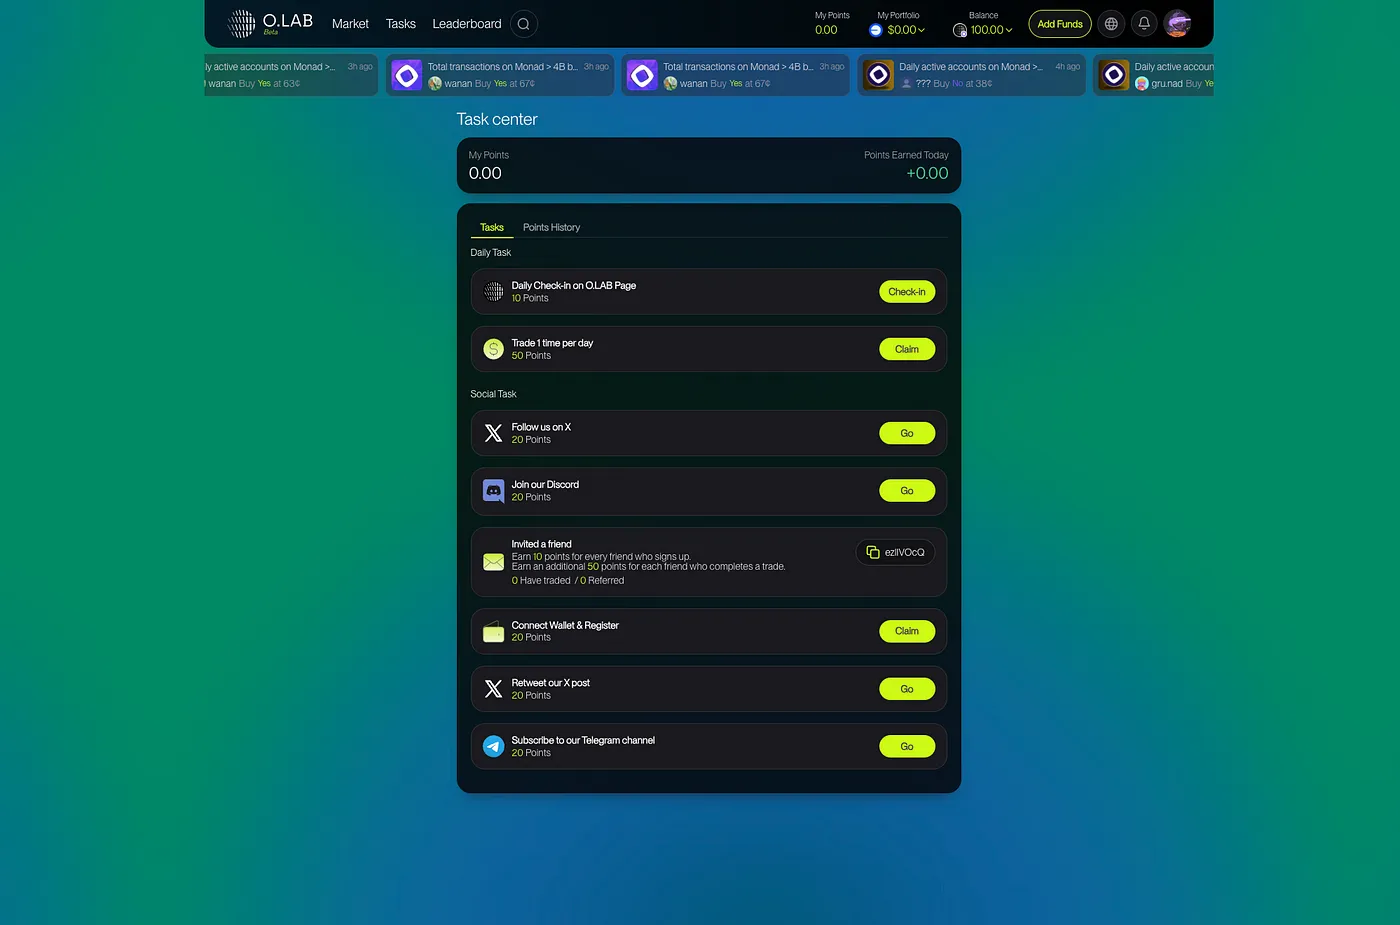Click the search magnifier icon in navbar
Viewport: 1400px width, 925px height.
click(x=523, y=24)
